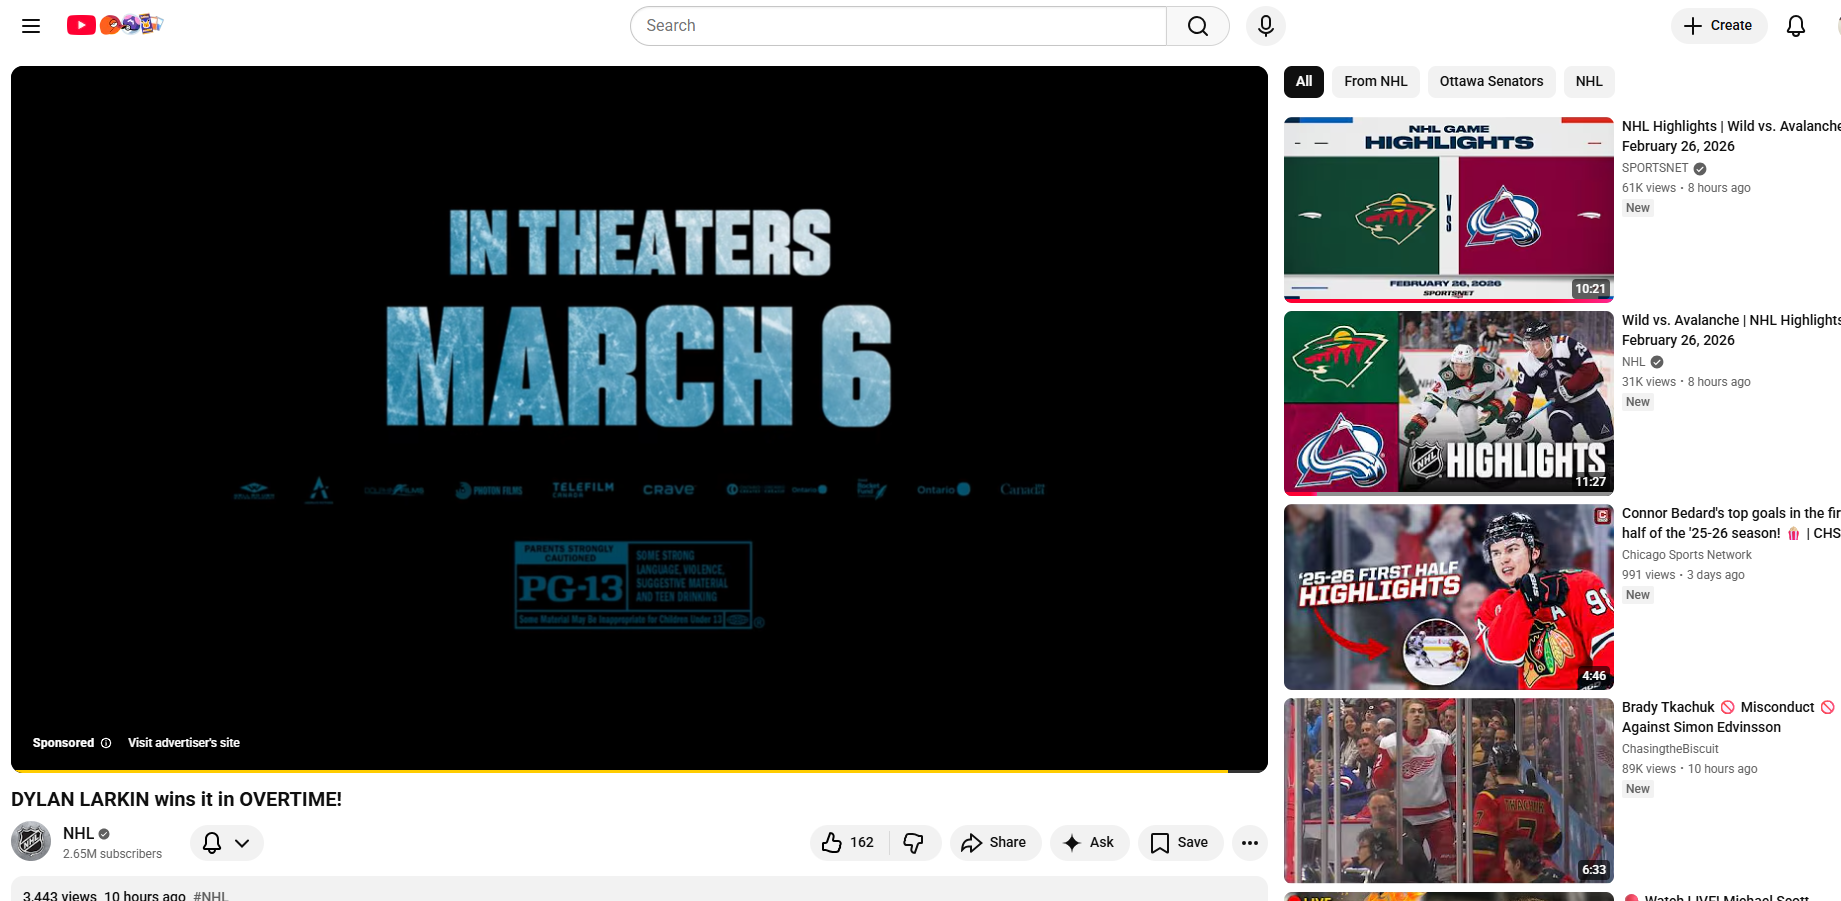Start voice search with microphone
The height and width of the screenshot is (901, 1841).
coord(1265,26)
